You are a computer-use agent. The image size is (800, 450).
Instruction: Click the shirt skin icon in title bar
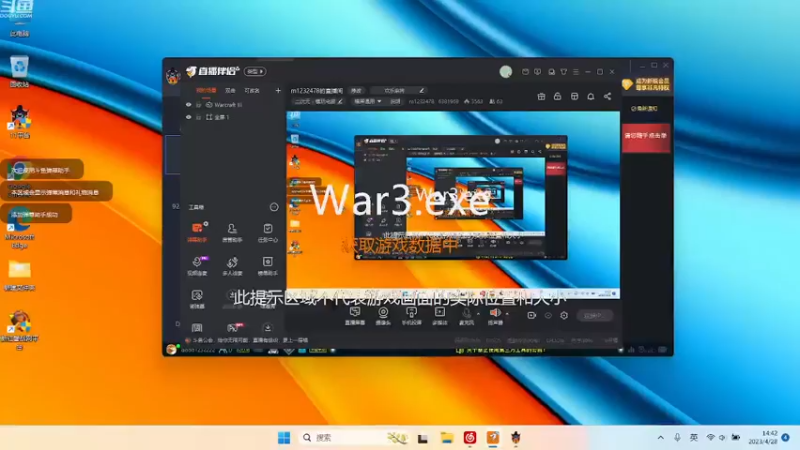[563, 72]
